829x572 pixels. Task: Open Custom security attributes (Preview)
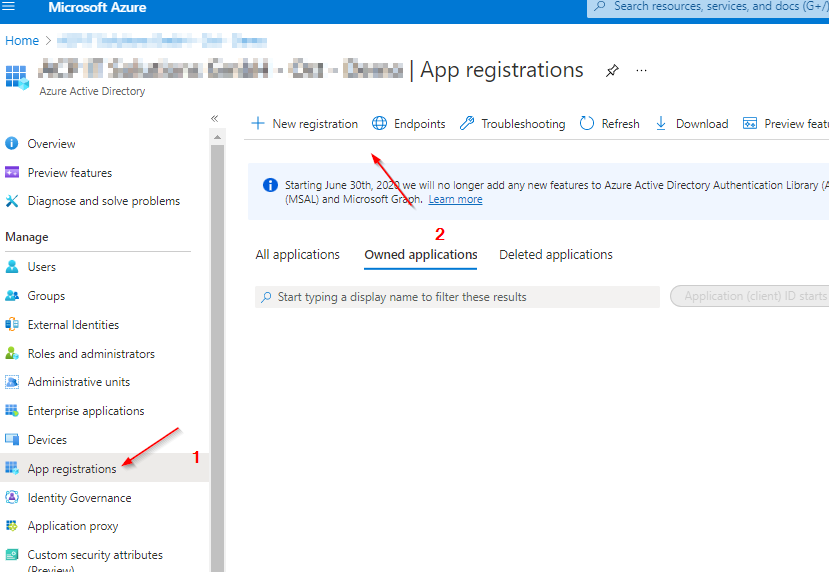coord(95,559)
